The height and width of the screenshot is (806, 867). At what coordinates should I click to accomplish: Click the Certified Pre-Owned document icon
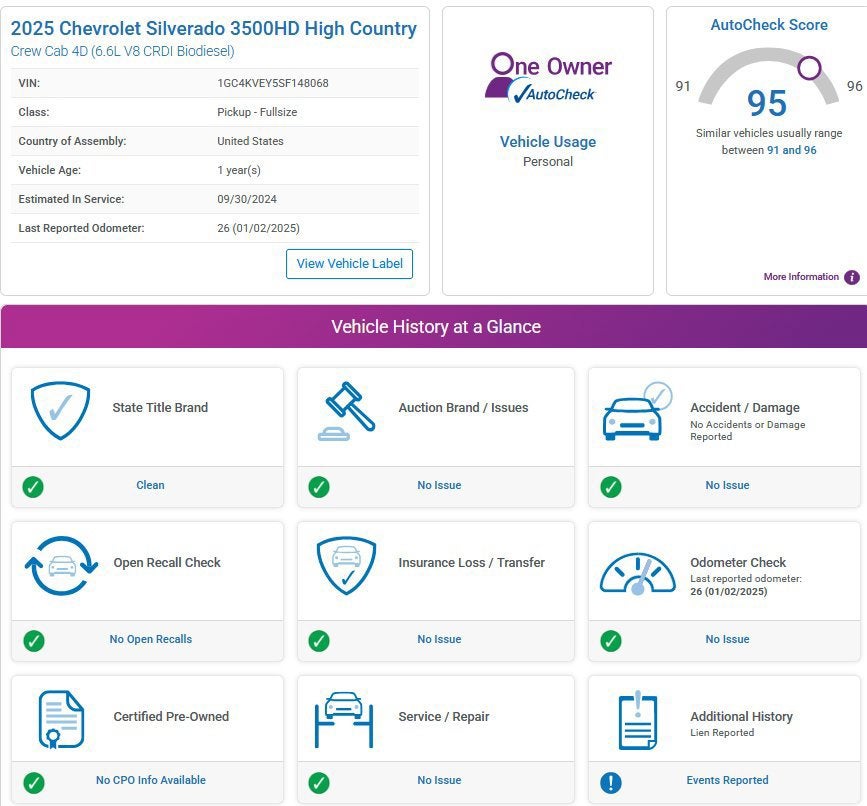click(61, 719)
